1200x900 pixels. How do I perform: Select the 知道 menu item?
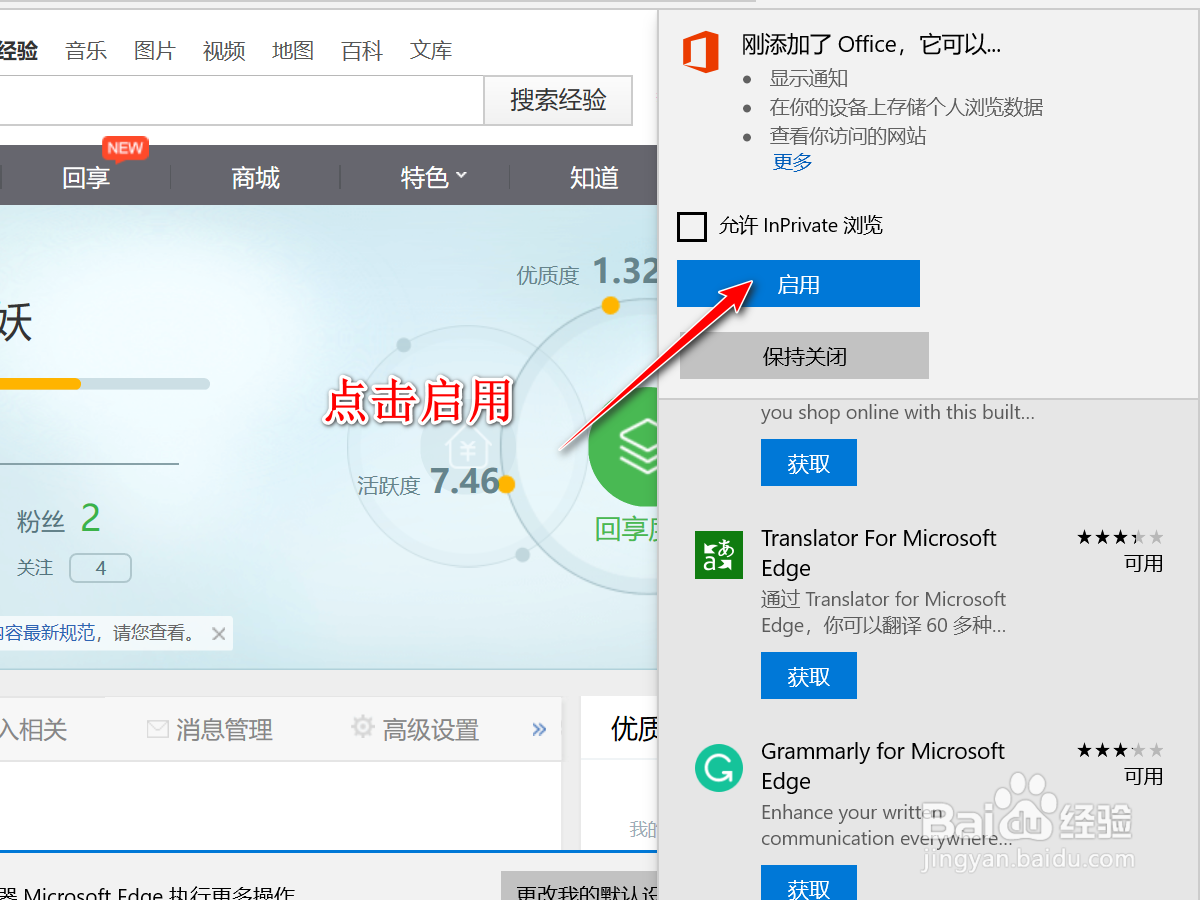(595, 178)
